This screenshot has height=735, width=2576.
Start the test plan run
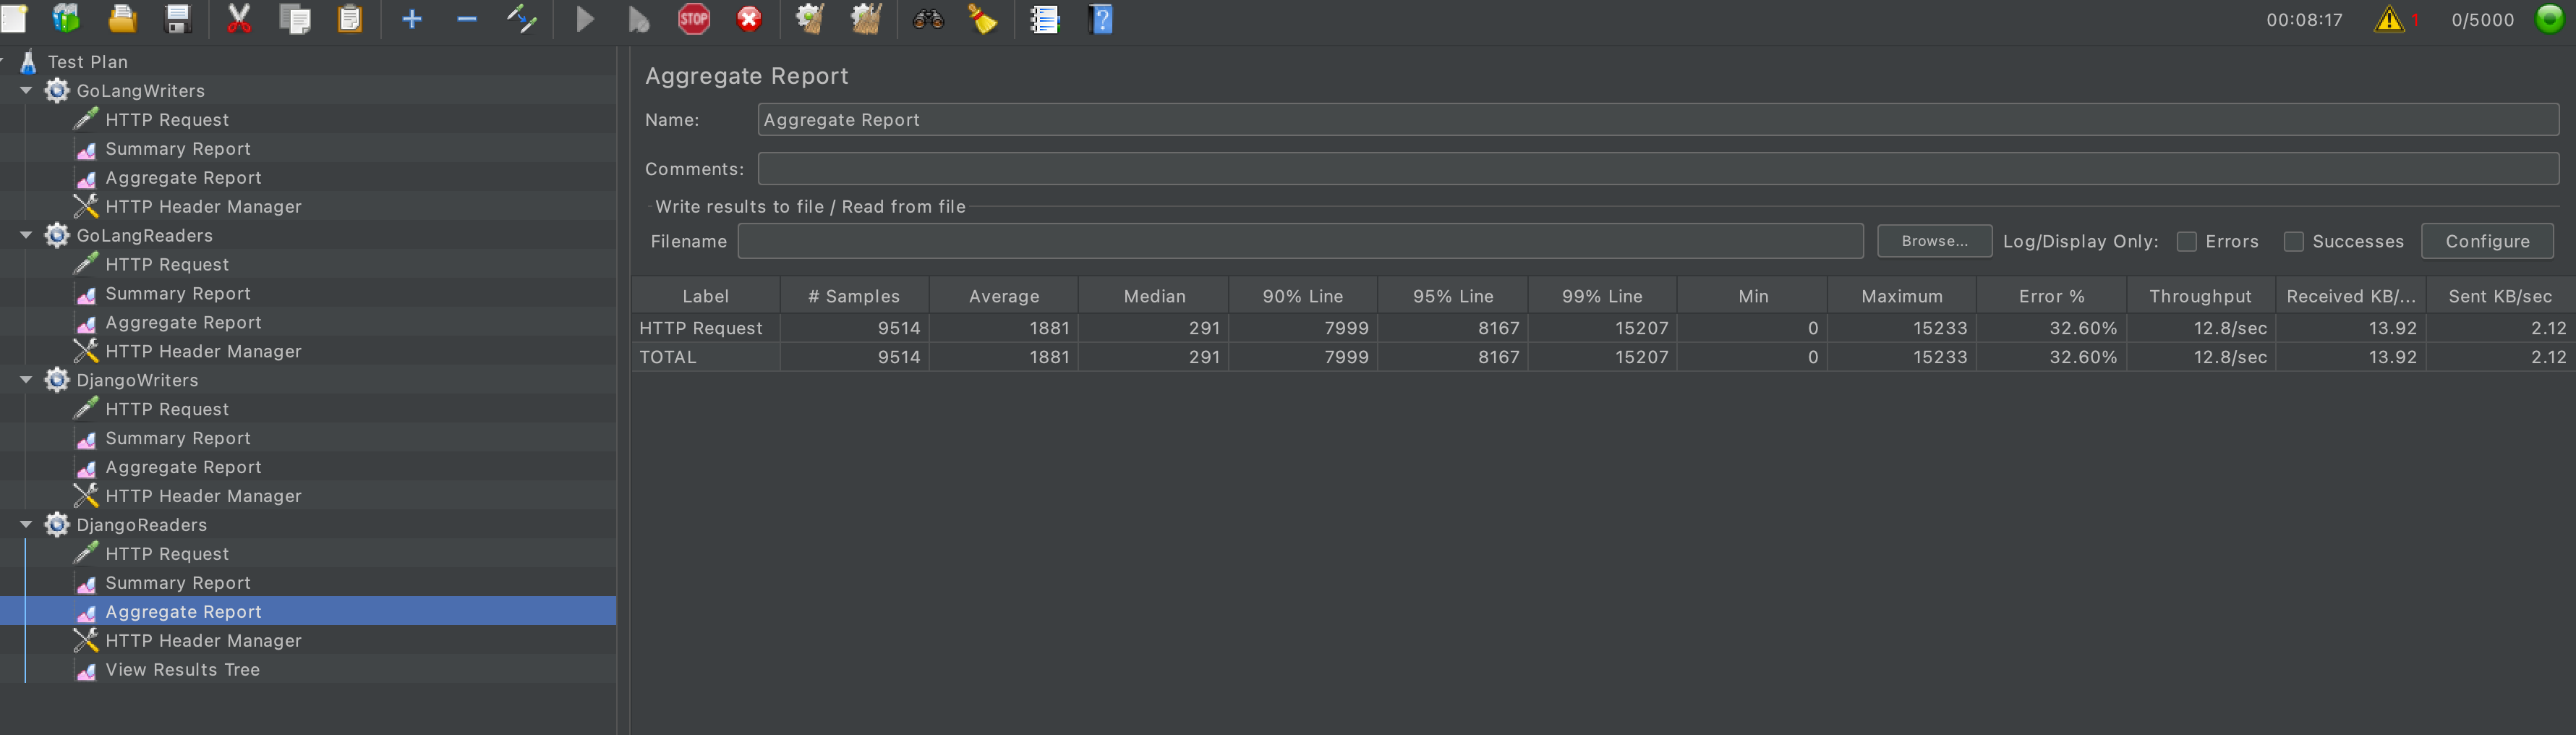[584, 19]
